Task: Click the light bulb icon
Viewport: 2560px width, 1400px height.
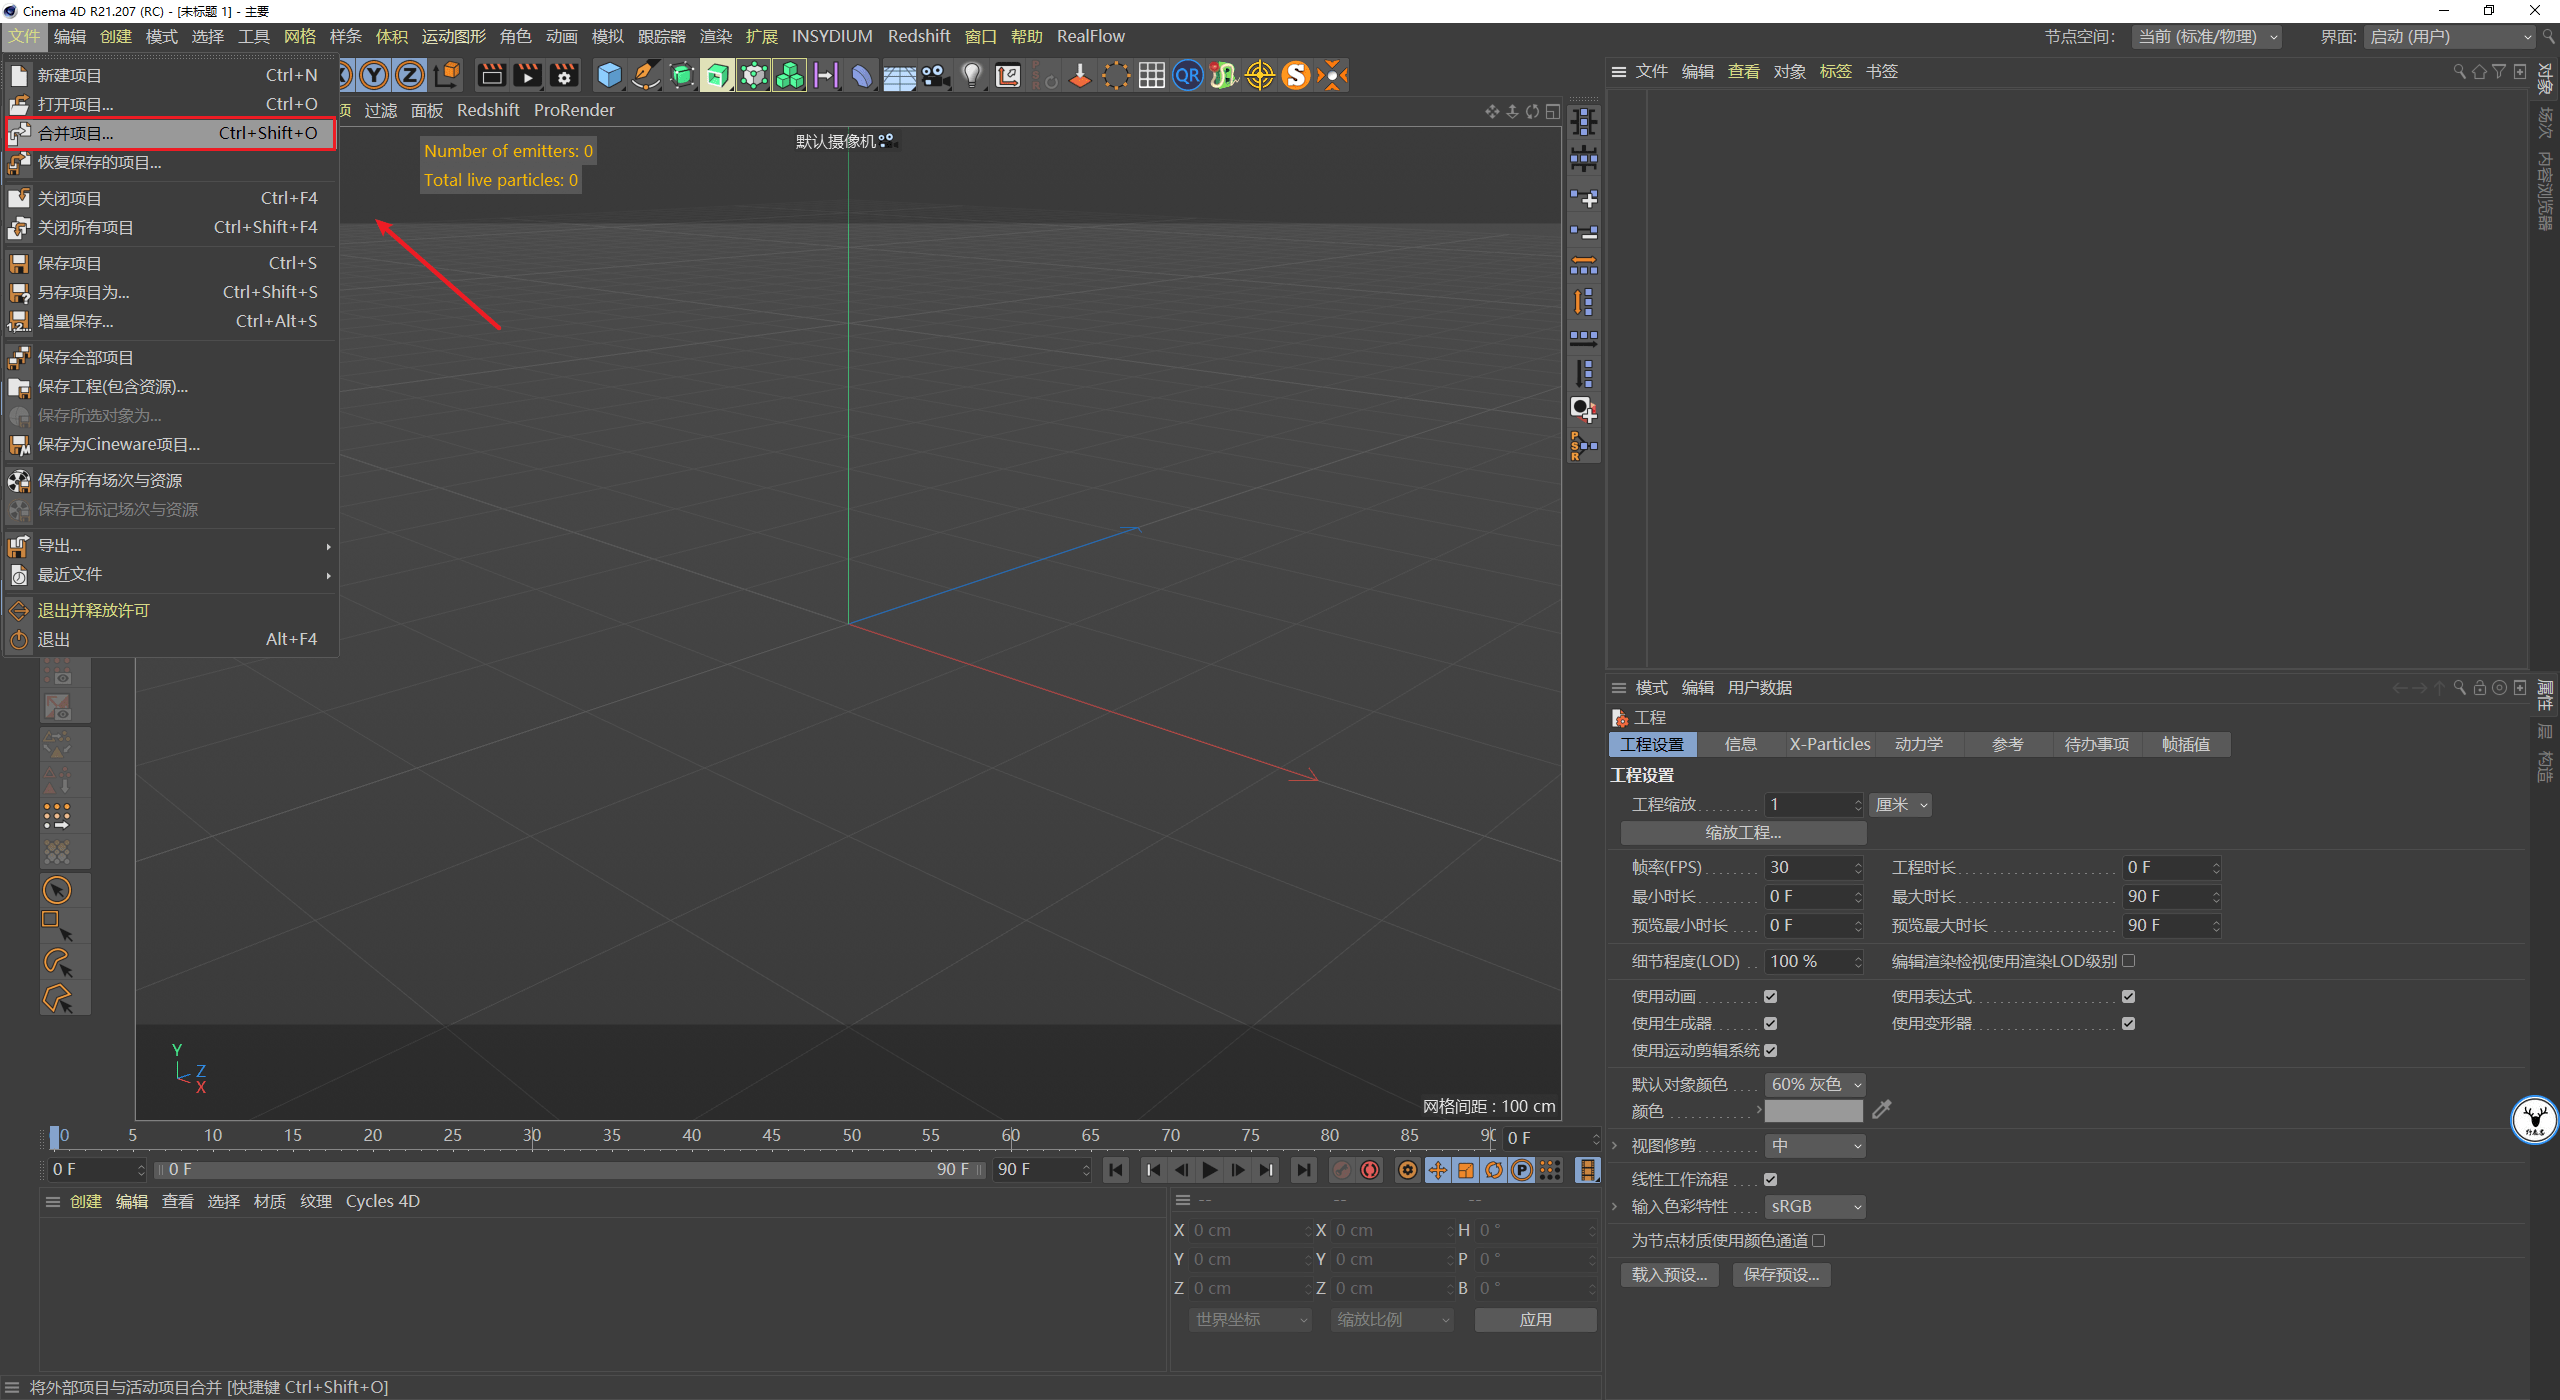Action: (972, 75)
